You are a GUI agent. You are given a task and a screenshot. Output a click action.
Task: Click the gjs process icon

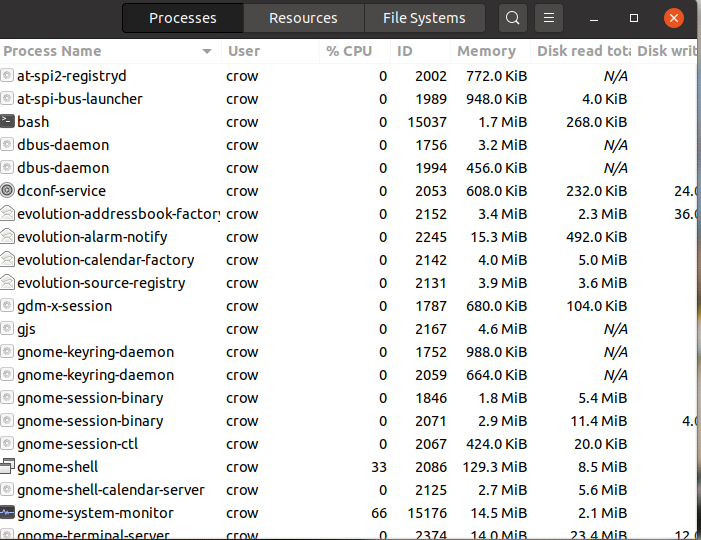point(7,329)
